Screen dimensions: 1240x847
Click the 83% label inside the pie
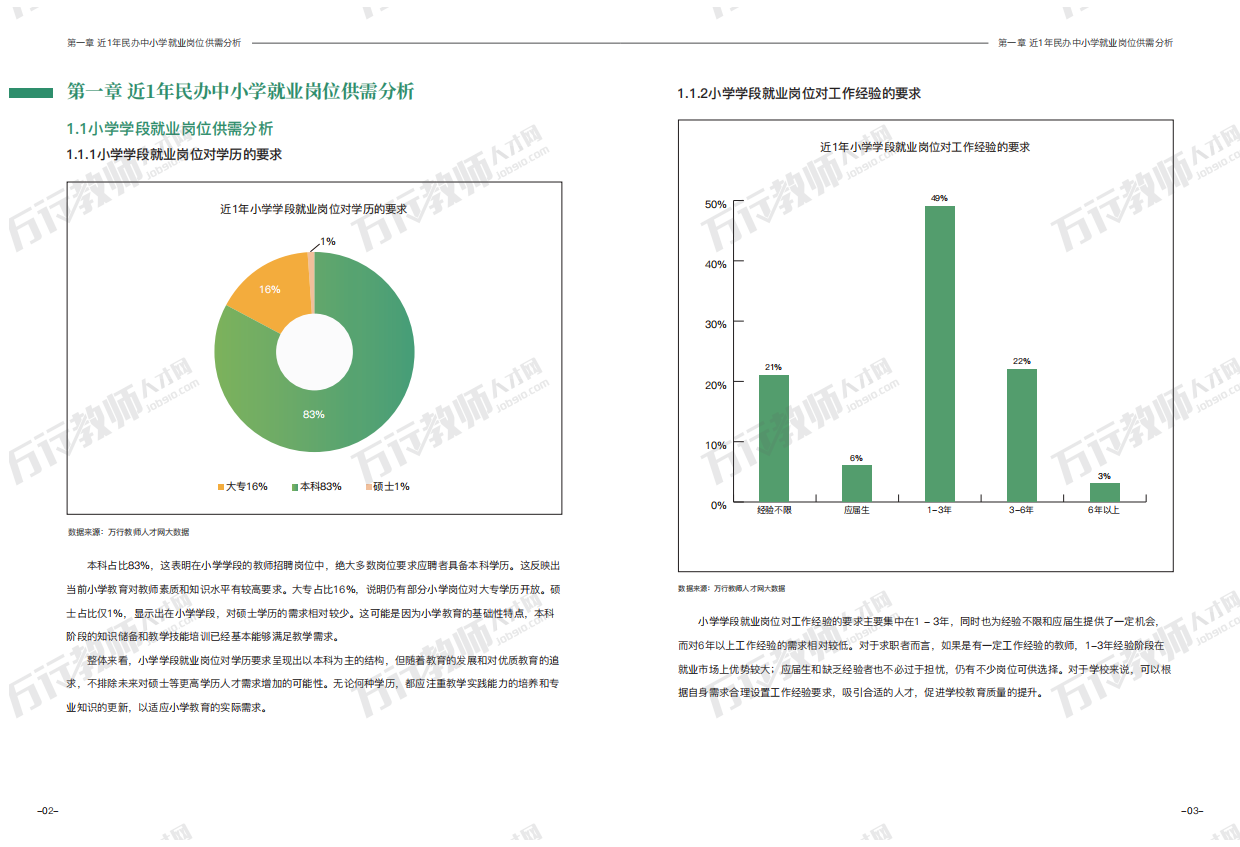point(313,414)
